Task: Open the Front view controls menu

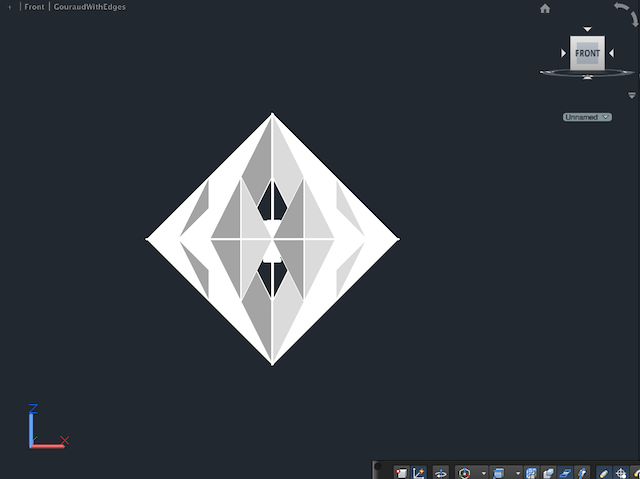Action: point(34,7)
